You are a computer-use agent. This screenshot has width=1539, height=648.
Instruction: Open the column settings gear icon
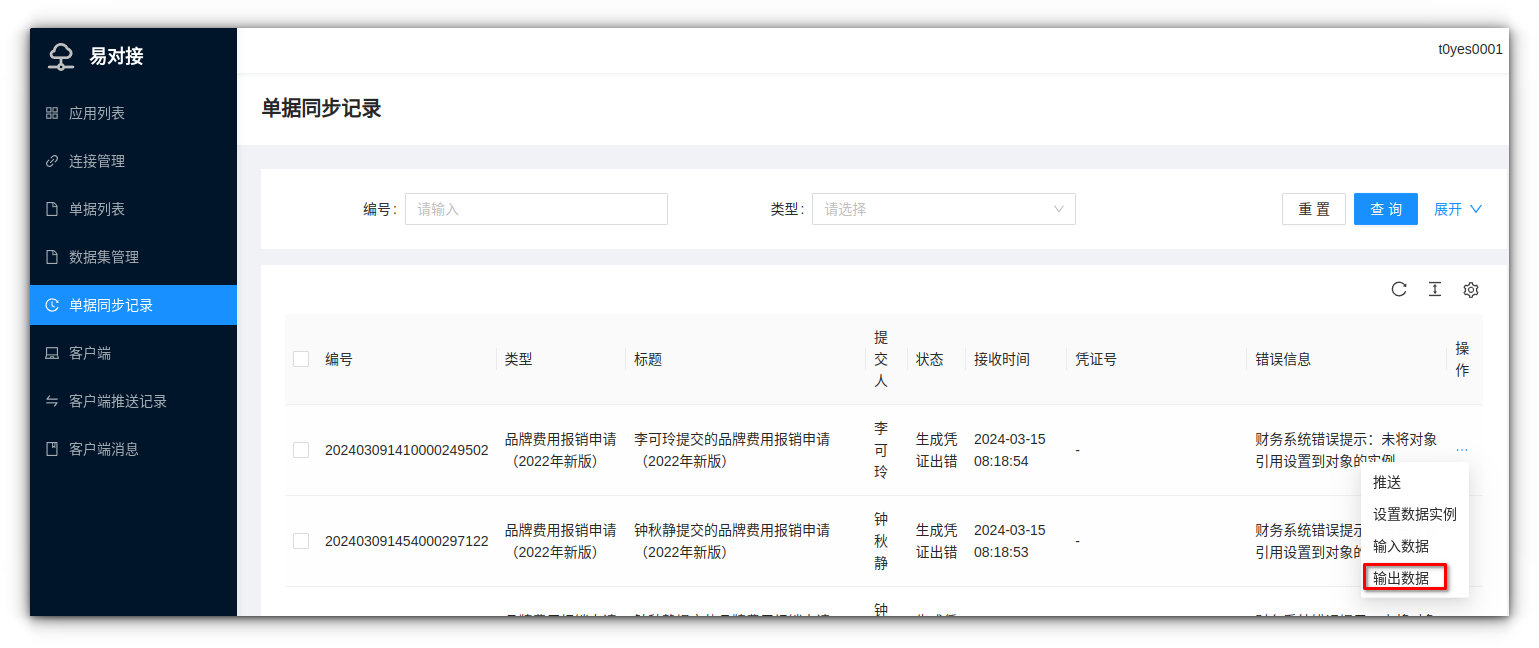point(1471,290)
